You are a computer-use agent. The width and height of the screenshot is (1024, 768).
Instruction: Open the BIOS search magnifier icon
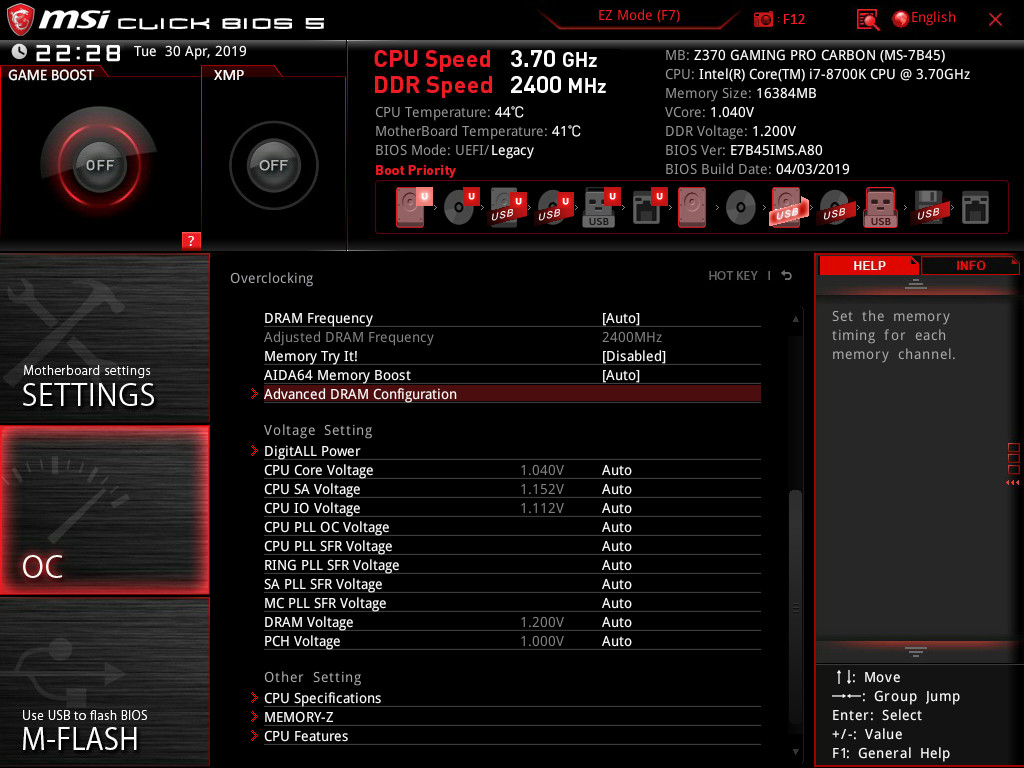pos(867,20)
